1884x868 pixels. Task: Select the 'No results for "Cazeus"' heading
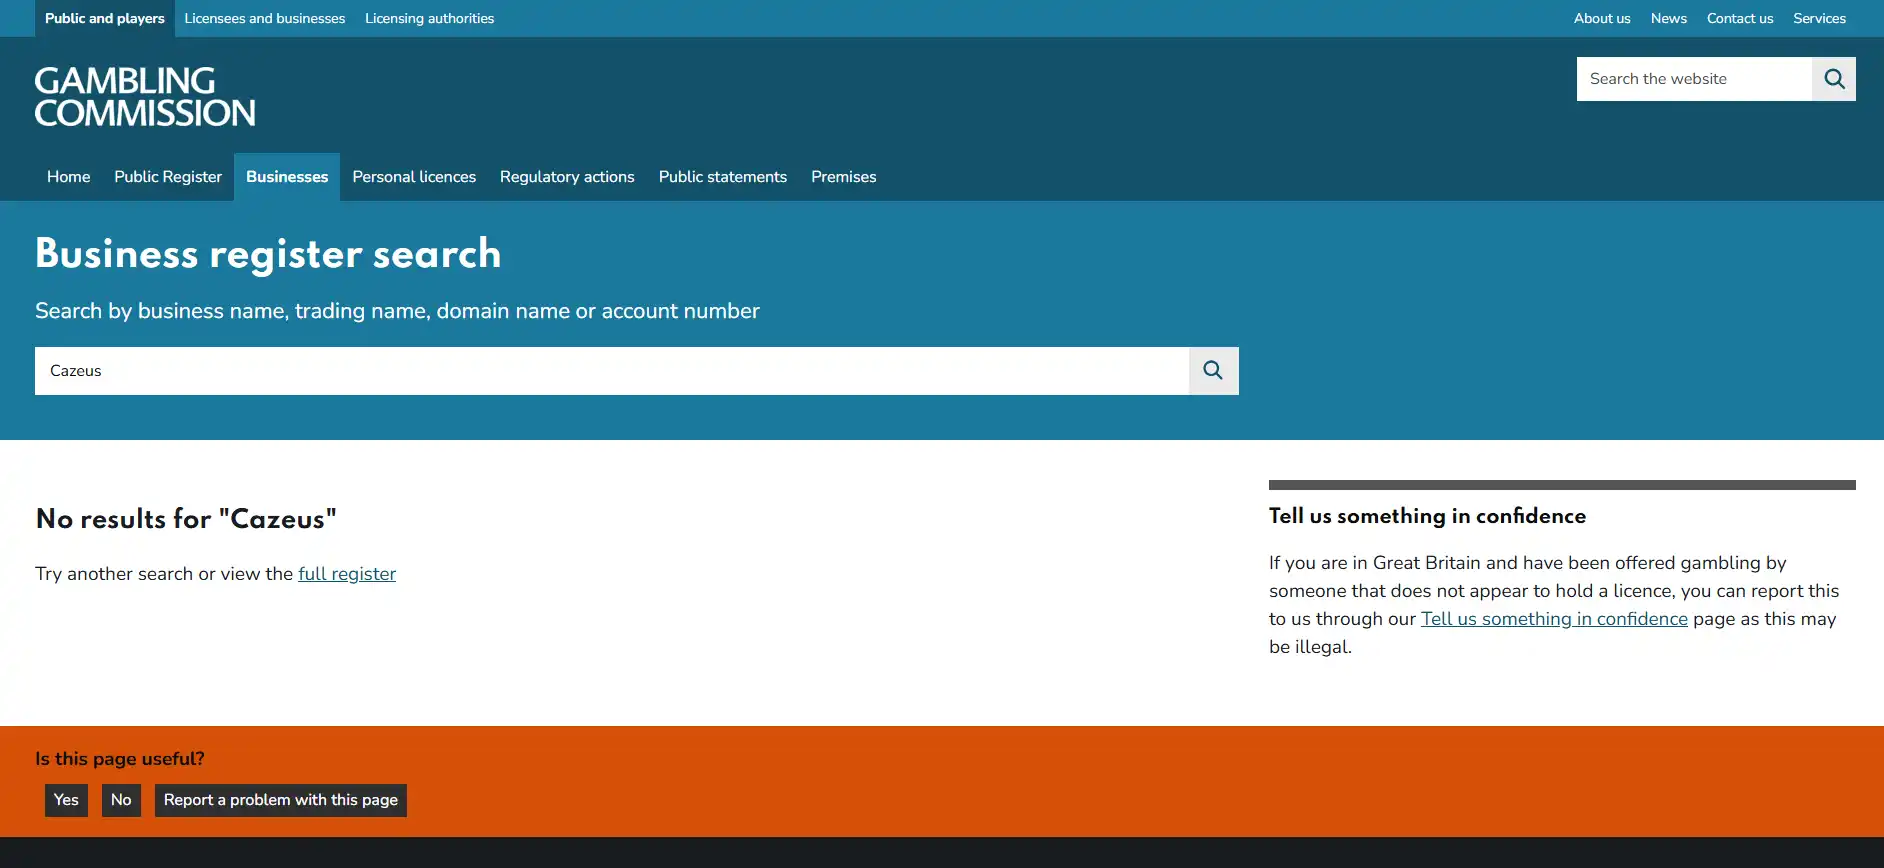click(186, 519)
